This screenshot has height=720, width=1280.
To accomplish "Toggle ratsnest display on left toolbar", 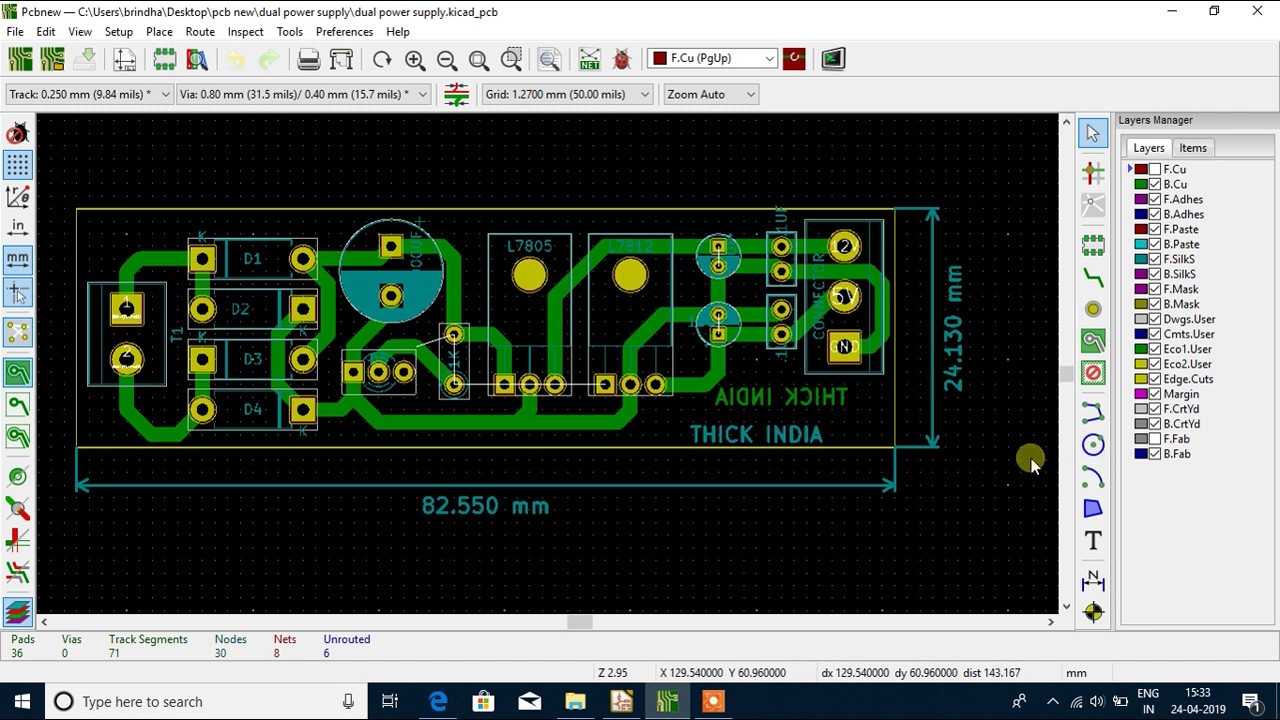I will click(17, 332).
